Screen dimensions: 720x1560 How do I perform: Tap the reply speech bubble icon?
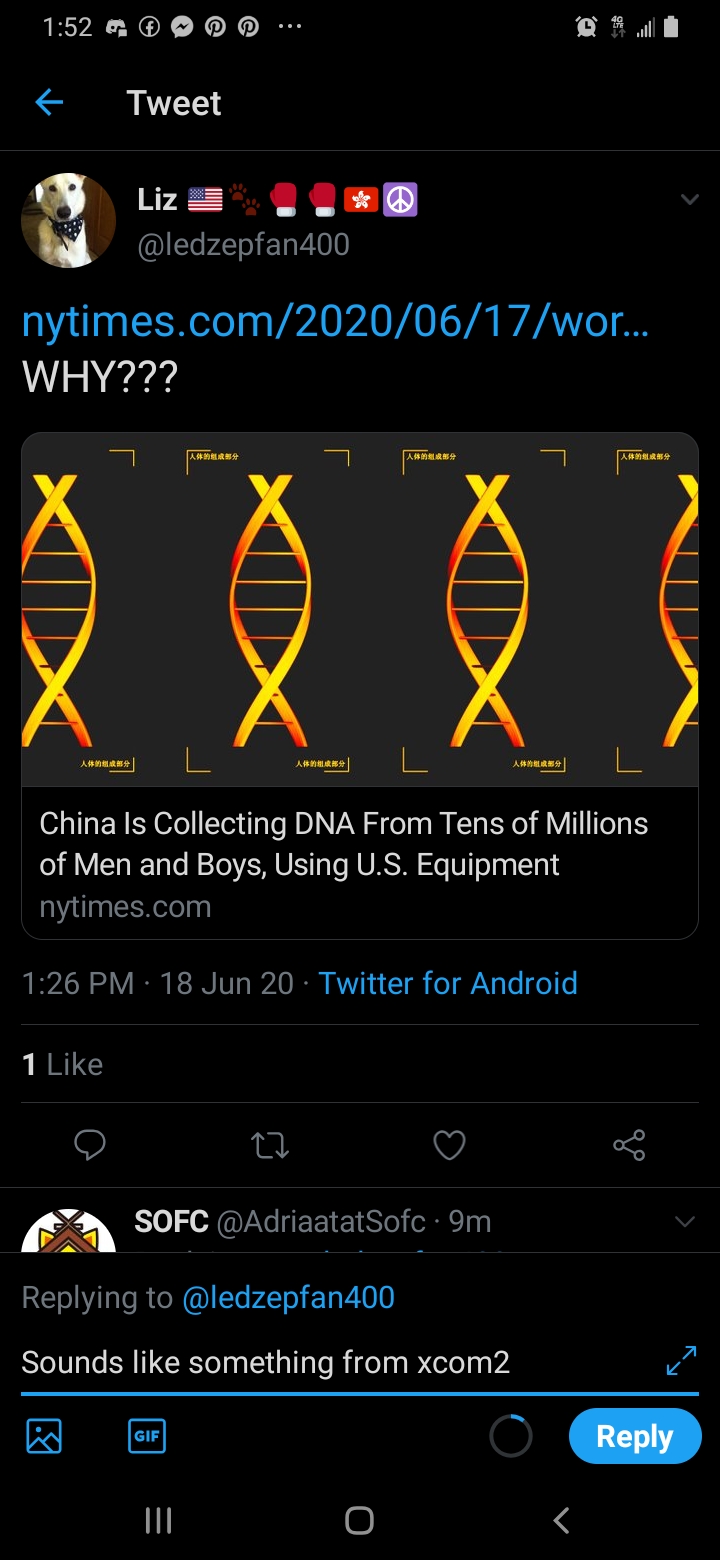90,1145
